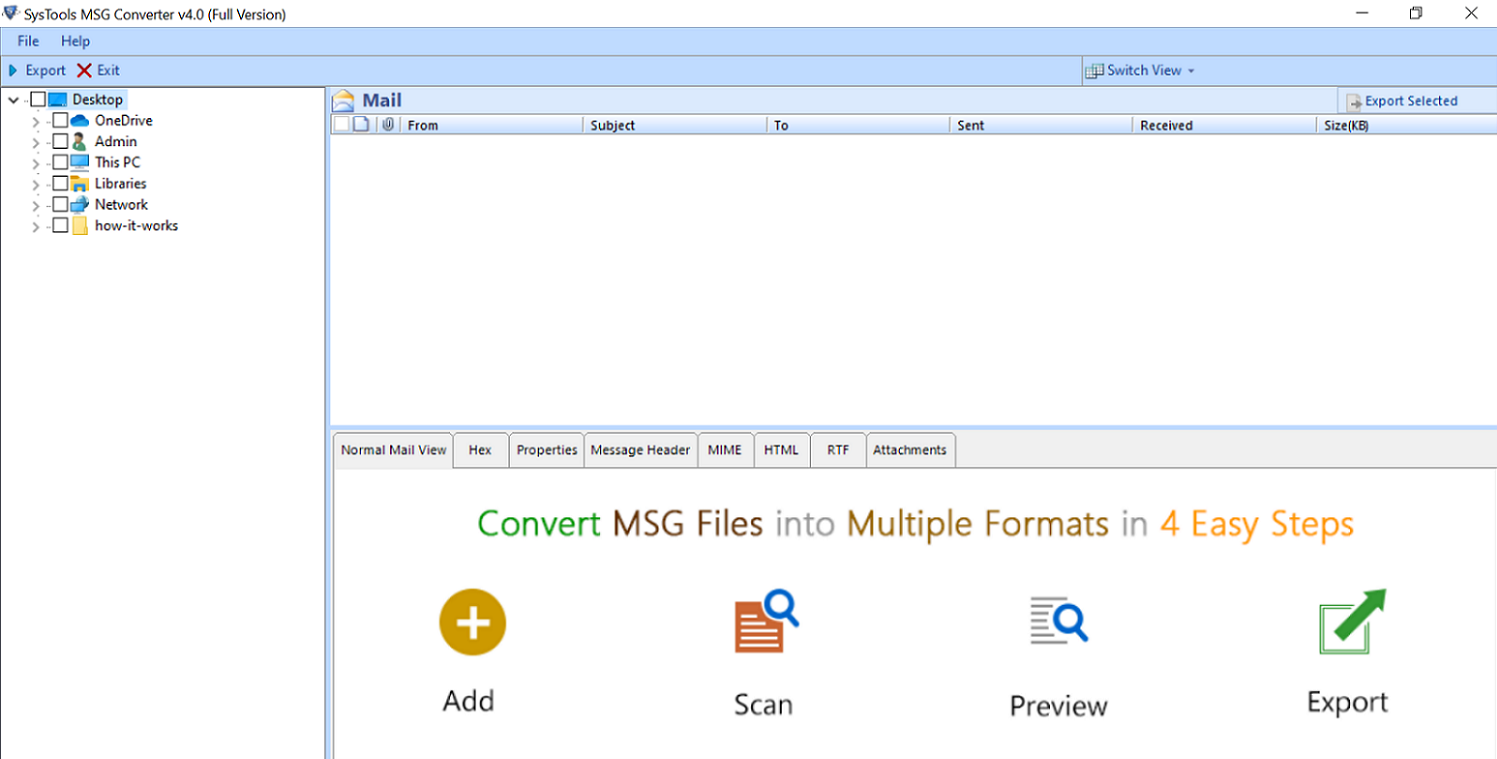Select the Network tree item
1497x759 pixels.
tap(121, 204)
